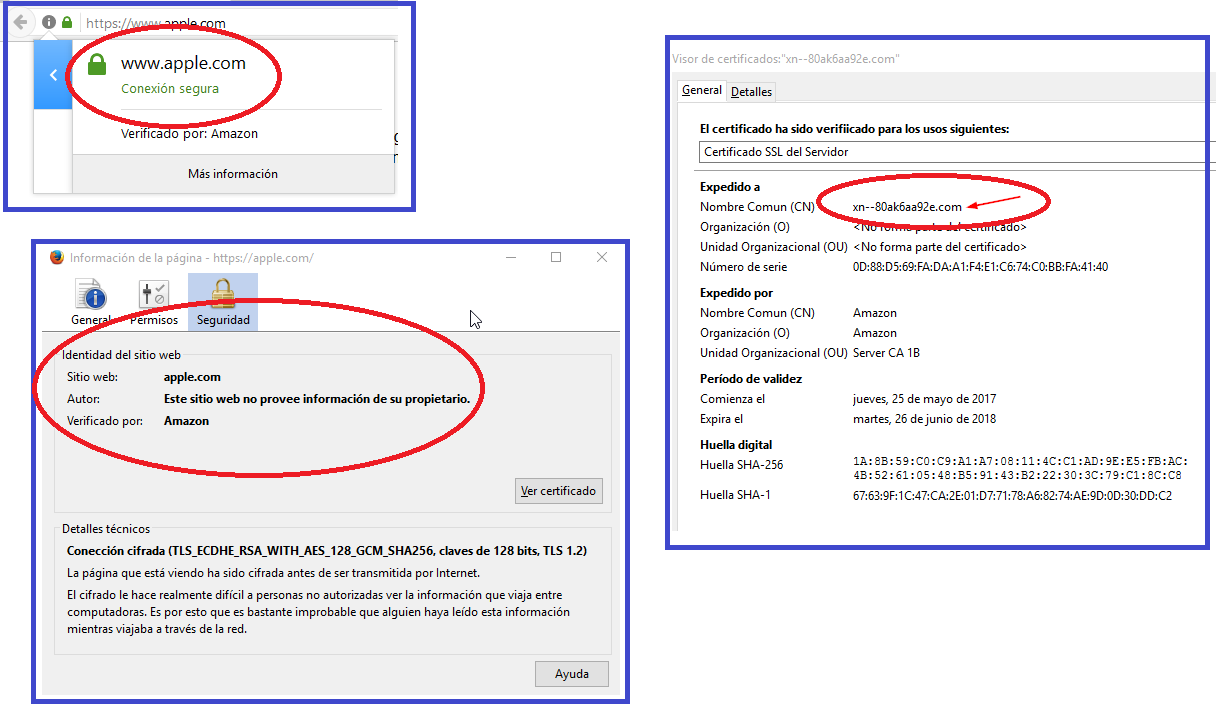Select the 'apple.com' Sitio web value
The height and width of the screenshot is (713, 1216).
coord(192,377)
